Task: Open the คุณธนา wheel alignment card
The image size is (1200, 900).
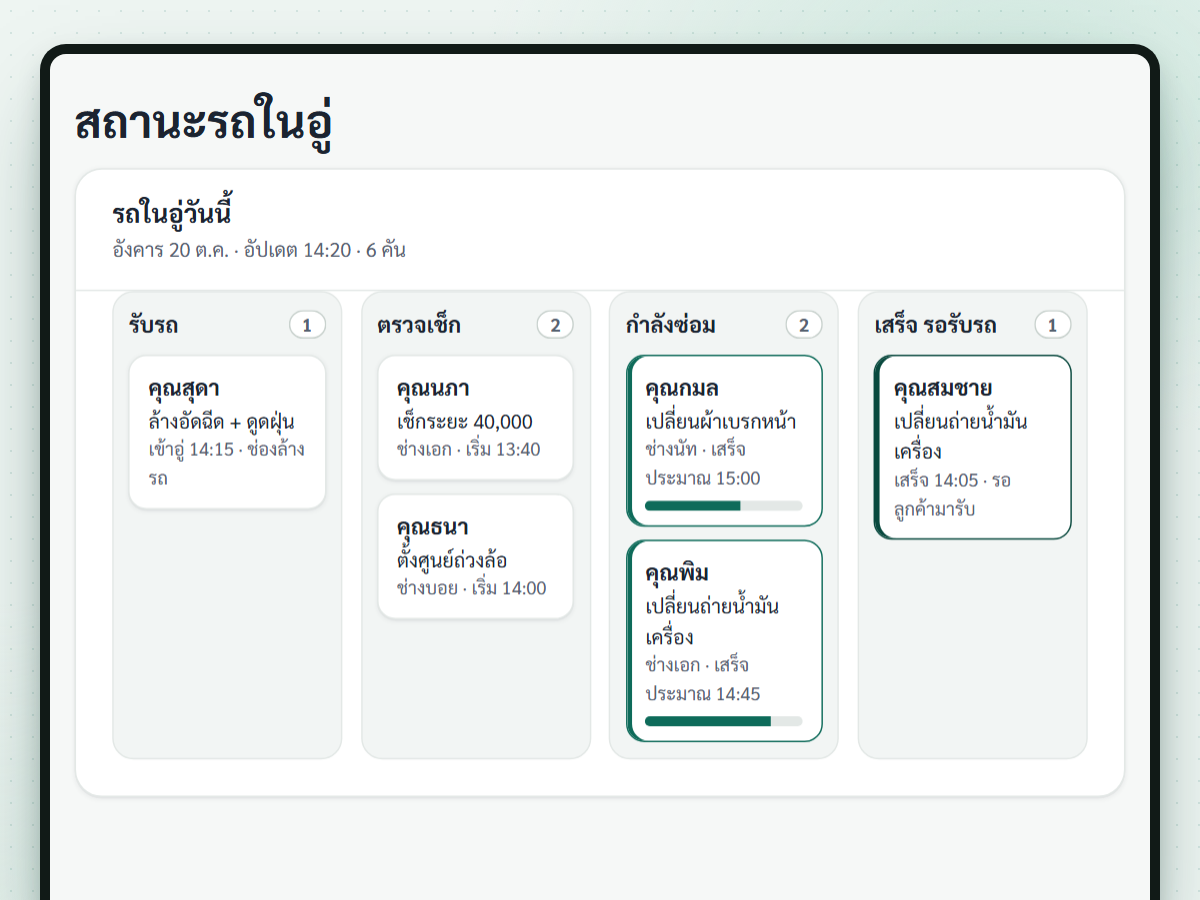Action: tap(475, 556)
